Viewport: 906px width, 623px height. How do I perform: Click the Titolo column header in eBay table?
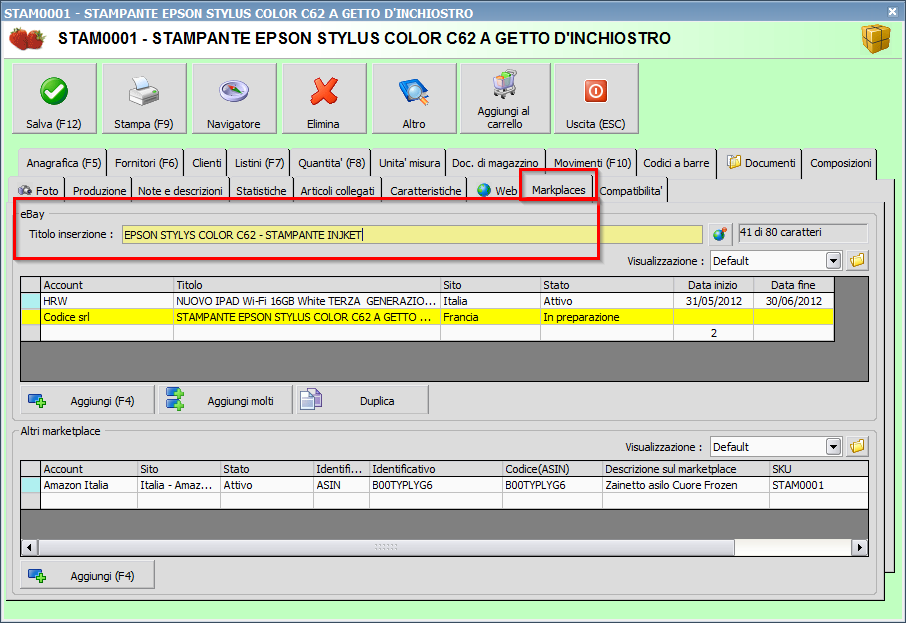coord(307,285)
